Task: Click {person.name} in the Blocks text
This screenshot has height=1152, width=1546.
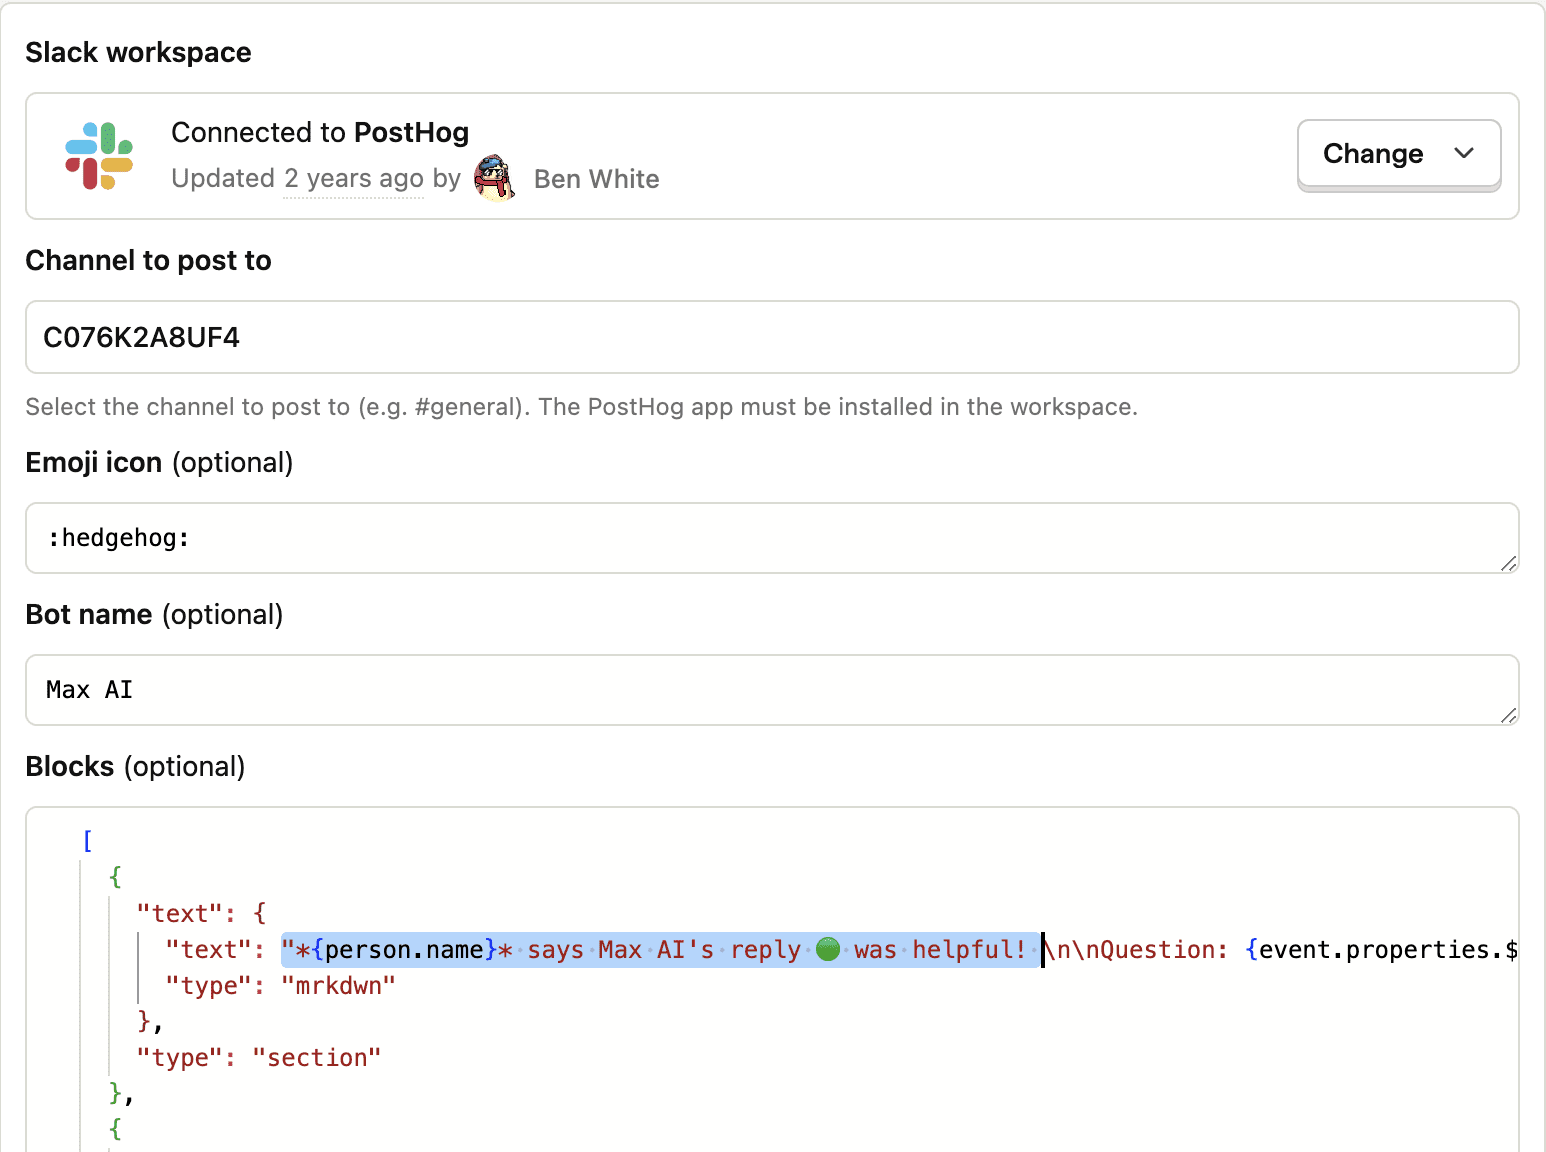Action: [x=404, y=950]
